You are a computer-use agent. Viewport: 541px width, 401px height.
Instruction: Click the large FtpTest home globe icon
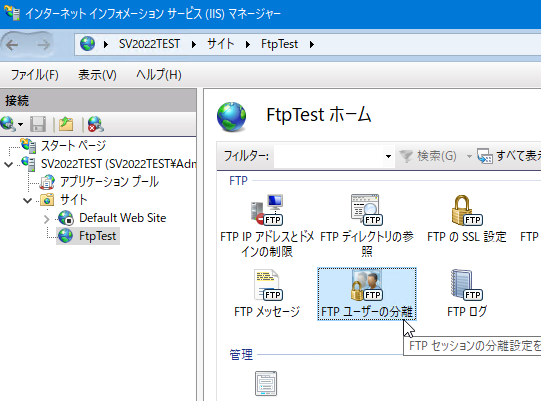tap(232, 117)
